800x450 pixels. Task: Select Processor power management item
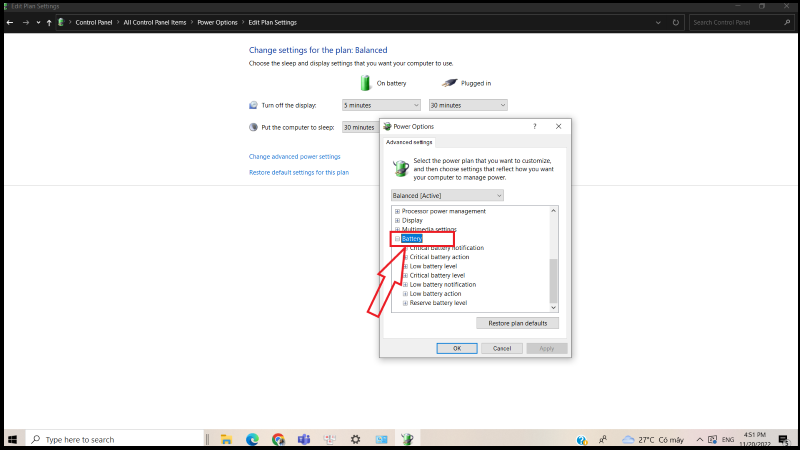(443, 211)
